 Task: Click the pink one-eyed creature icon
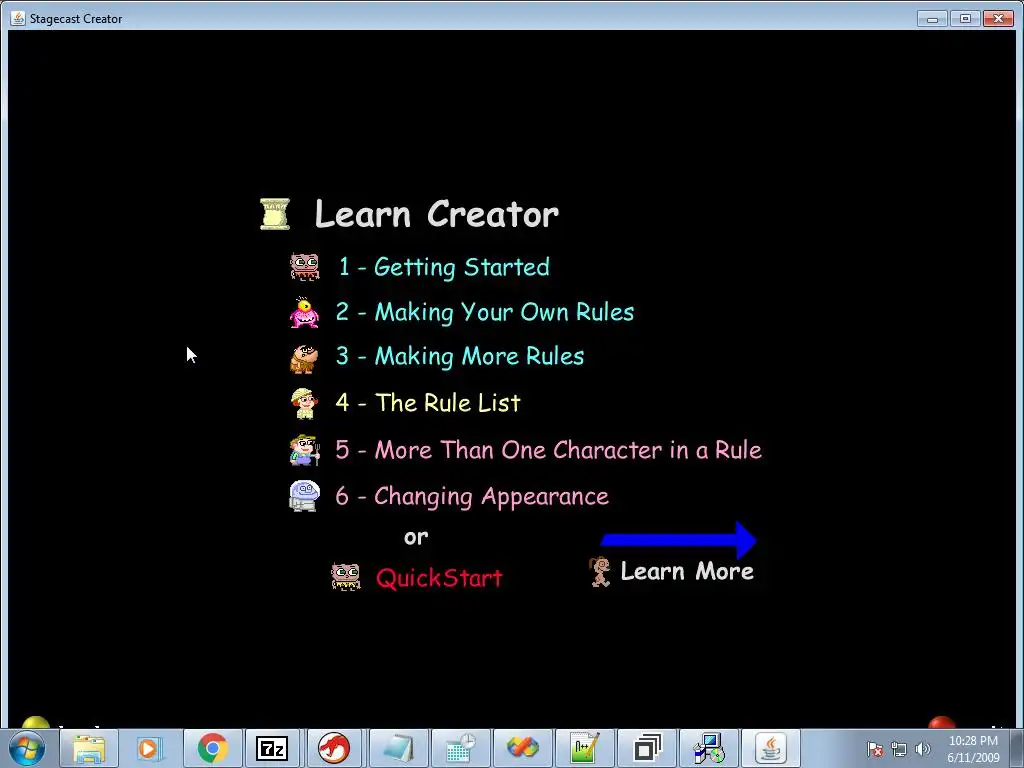[x=304, y=312]
